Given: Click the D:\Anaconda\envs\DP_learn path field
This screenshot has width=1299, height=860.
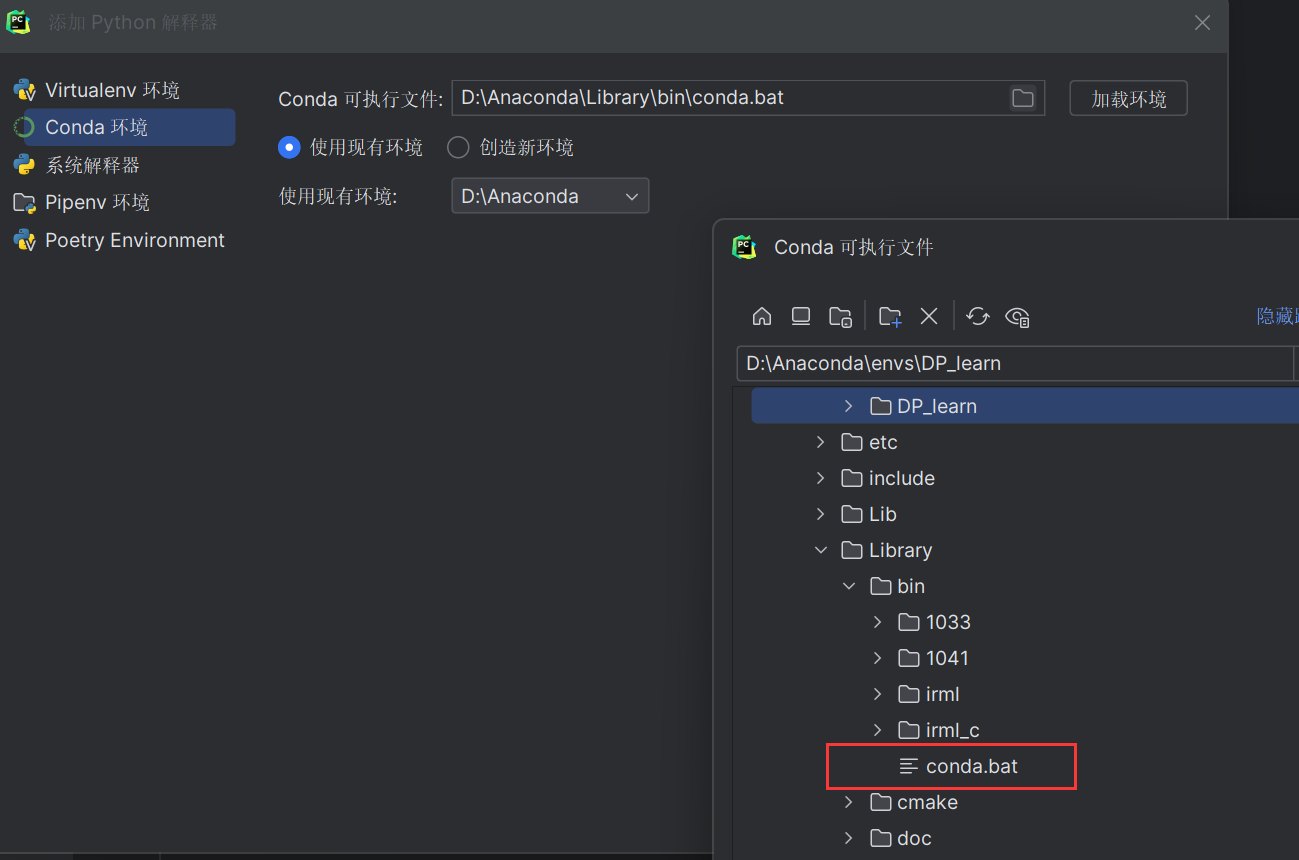Looking at the screenshot, I should click(1015, 363).
